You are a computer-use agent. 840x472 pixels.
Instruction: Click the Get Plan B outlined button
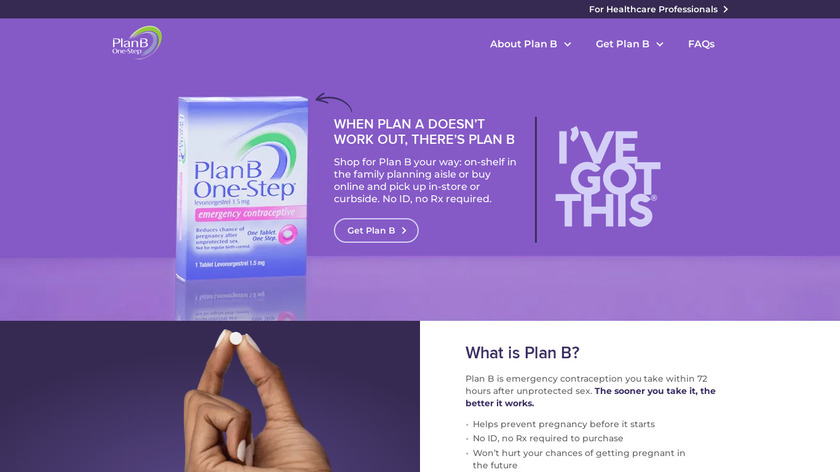(376, 230)
